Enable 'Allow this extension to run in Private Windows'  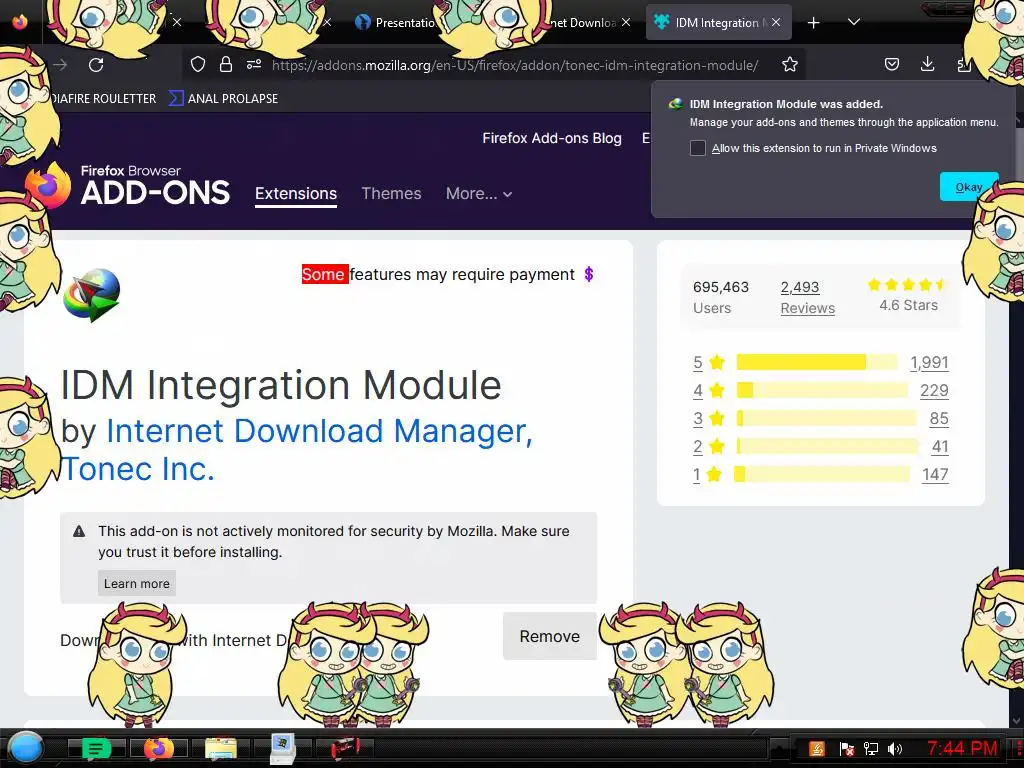[697, 148]
